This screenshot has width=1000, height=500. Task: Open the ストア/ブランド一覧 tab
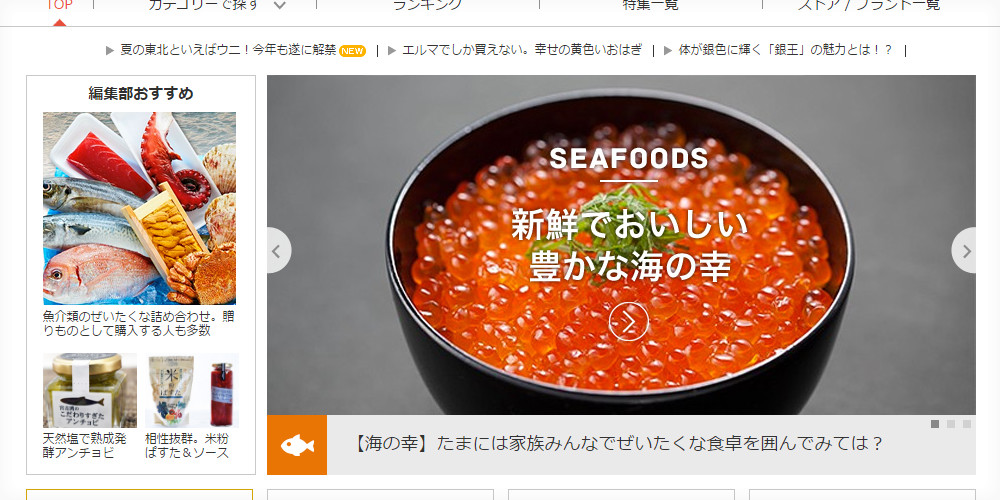(x=869, y=5)
